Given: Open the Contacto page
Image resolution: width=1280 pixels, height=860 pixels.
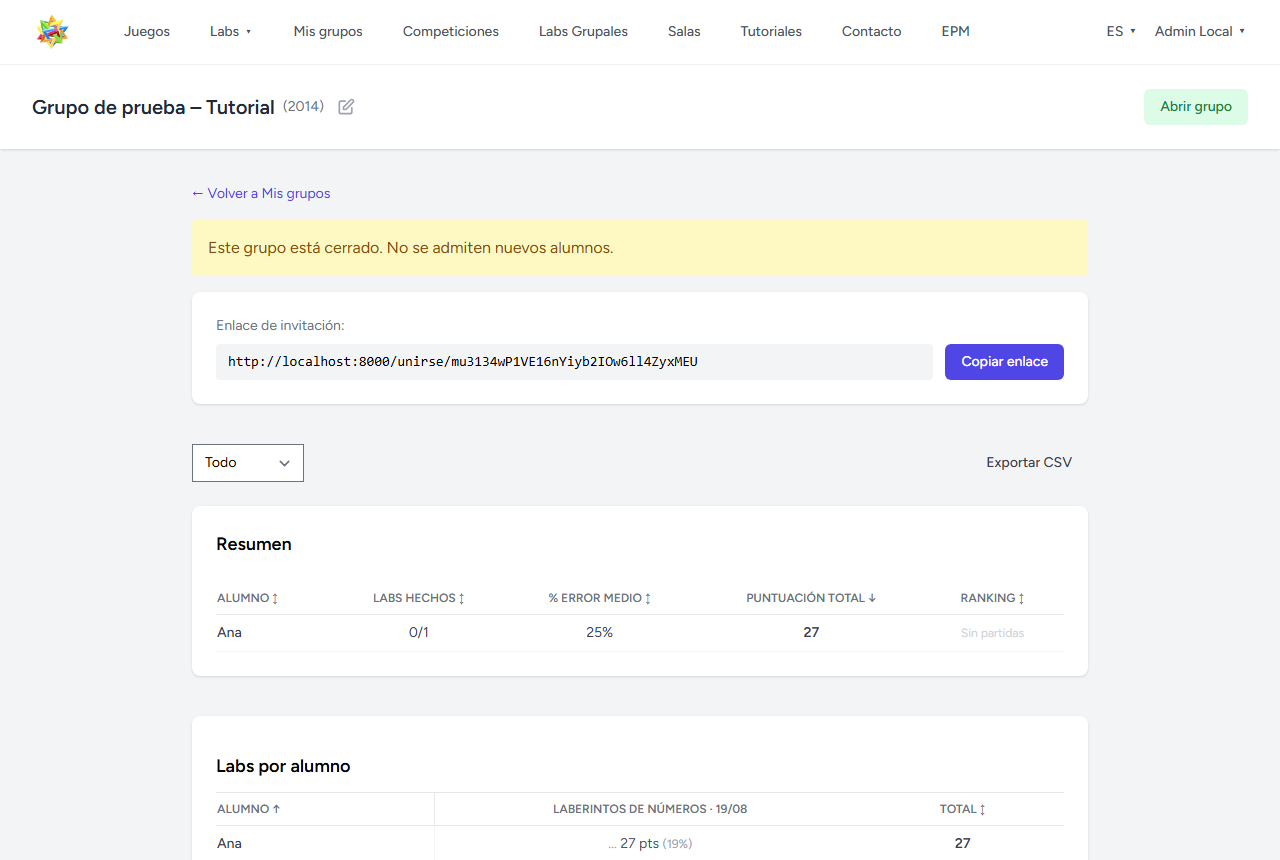Looking at the screenshot, I should (872, 32).
